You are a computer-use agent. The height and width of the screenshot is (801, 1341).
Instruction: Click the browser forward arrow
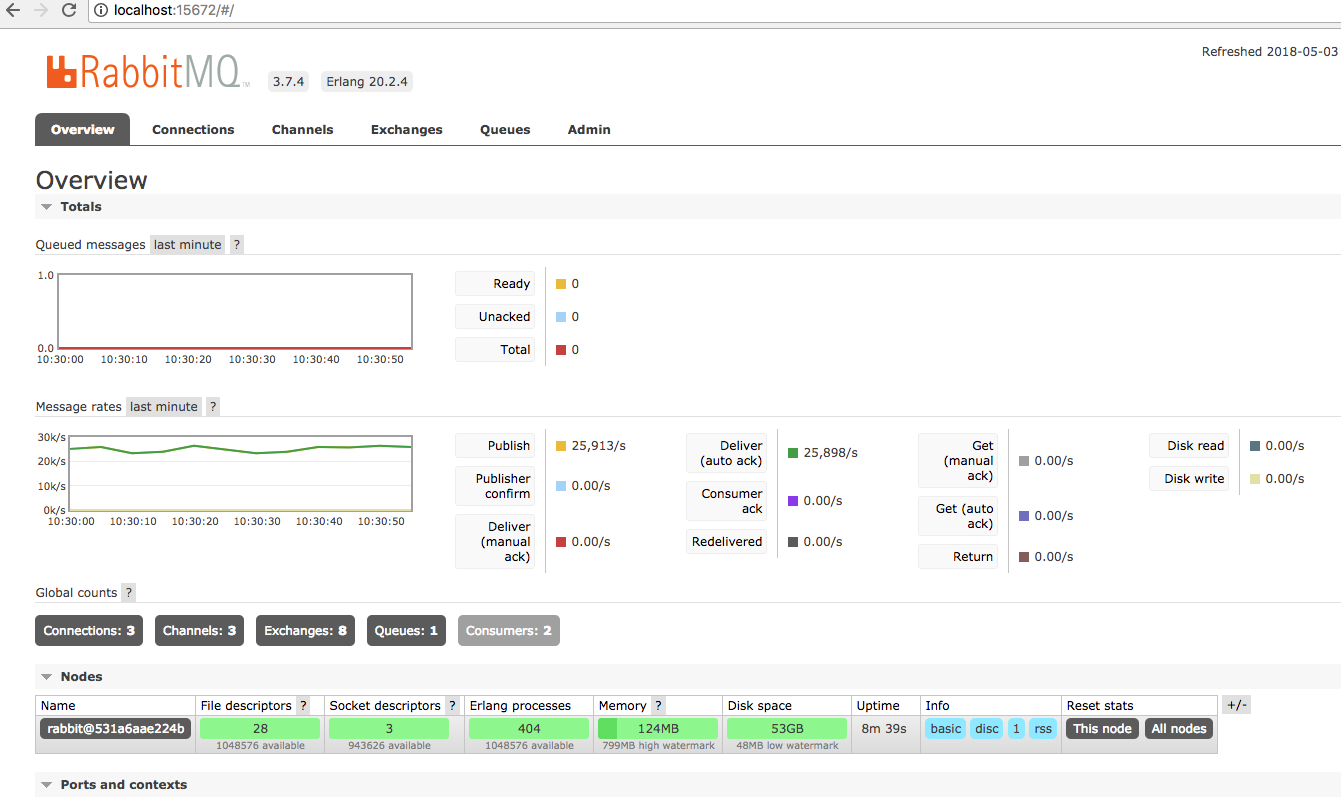41,10
